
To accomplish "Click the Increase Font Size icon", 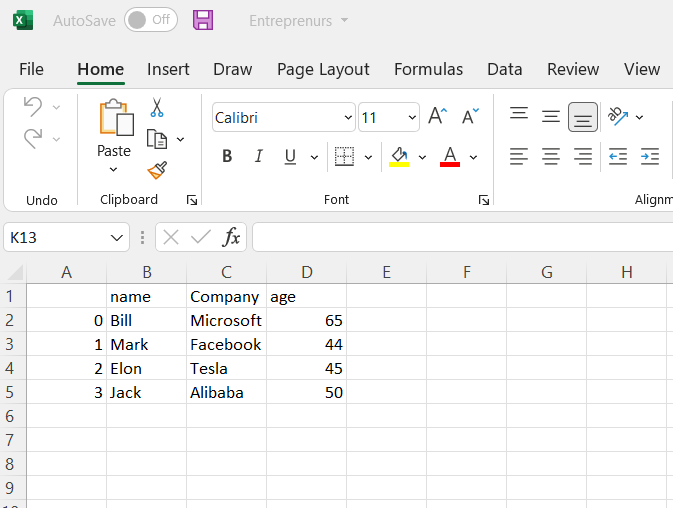I will [438, 116].
